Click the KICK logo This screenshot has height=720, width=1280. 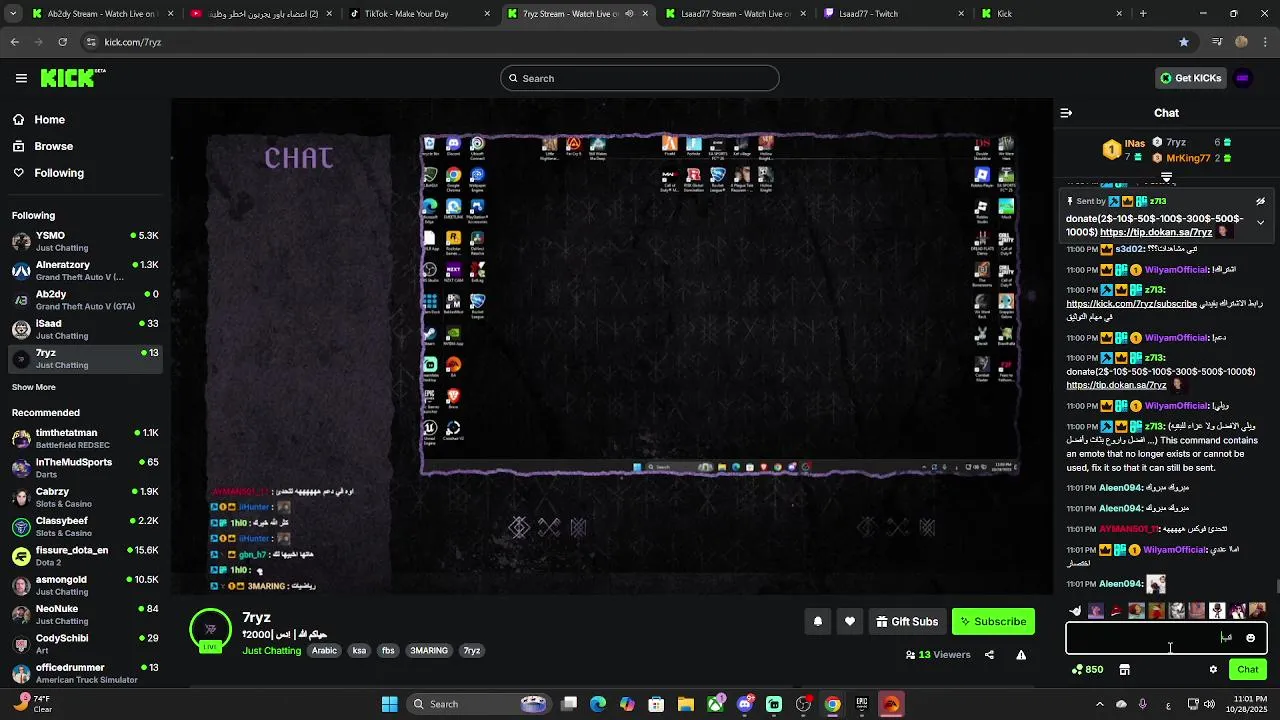(x=73, y=78)
